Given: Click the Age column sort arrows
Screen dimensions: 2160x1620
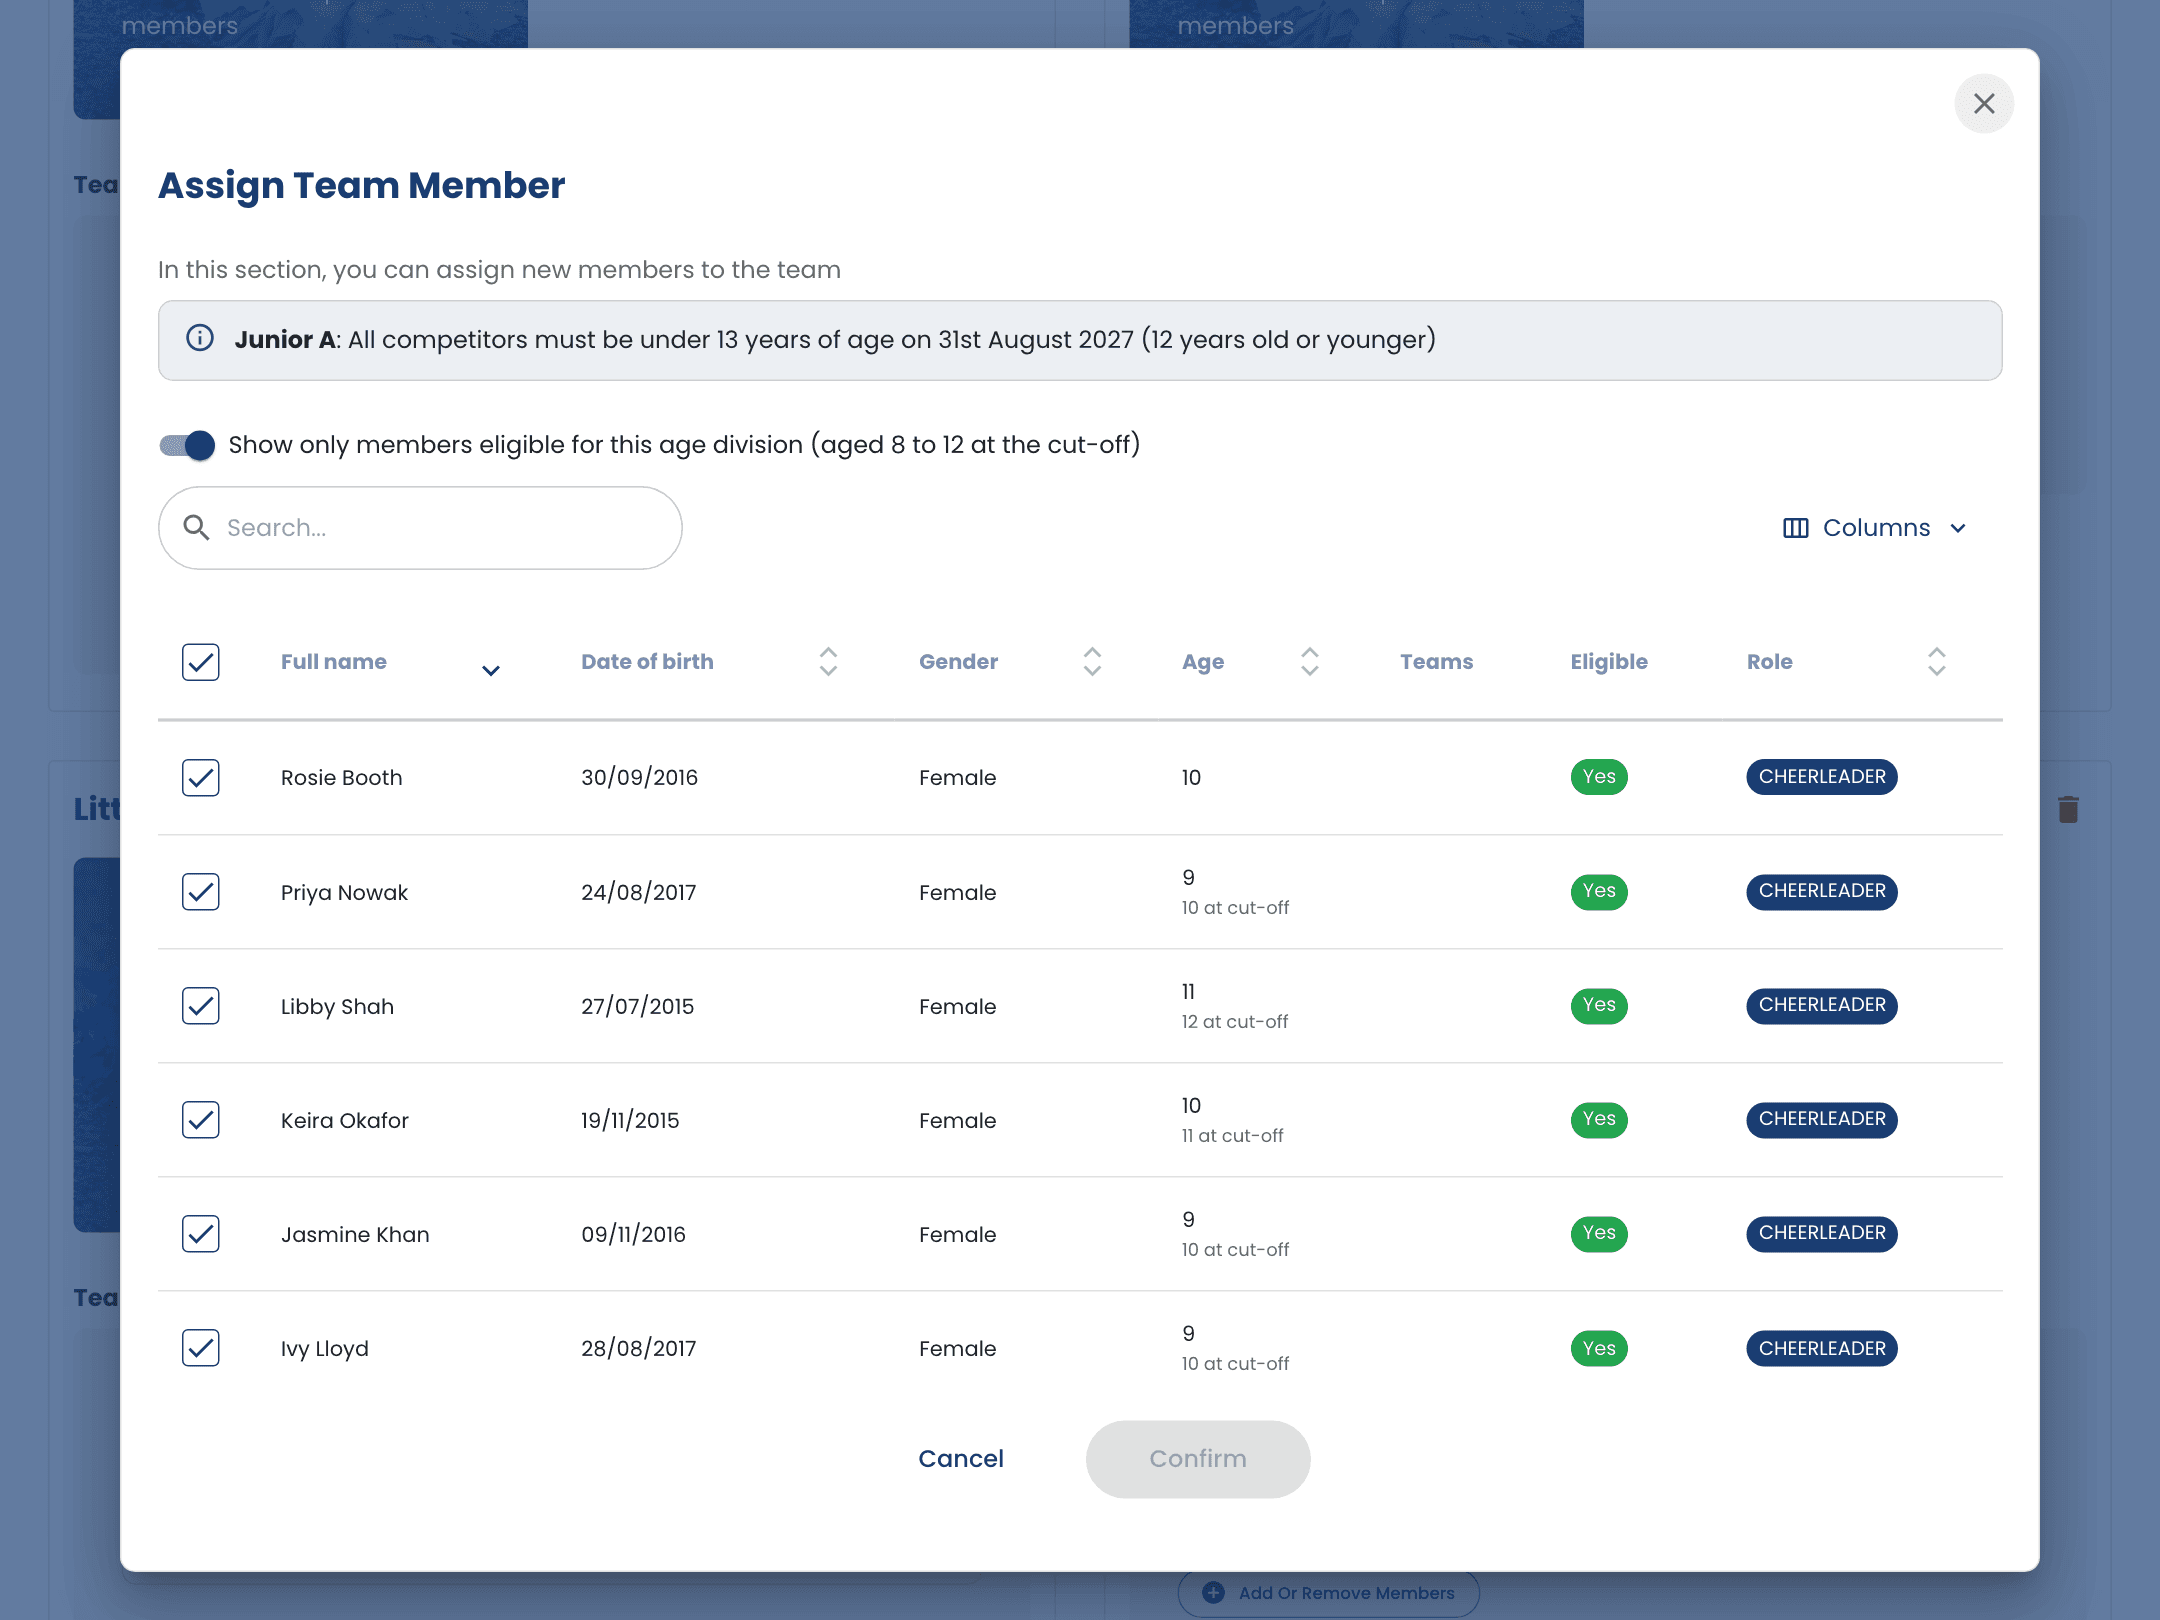Looking at the screenshot, I should pos(1310,661).
